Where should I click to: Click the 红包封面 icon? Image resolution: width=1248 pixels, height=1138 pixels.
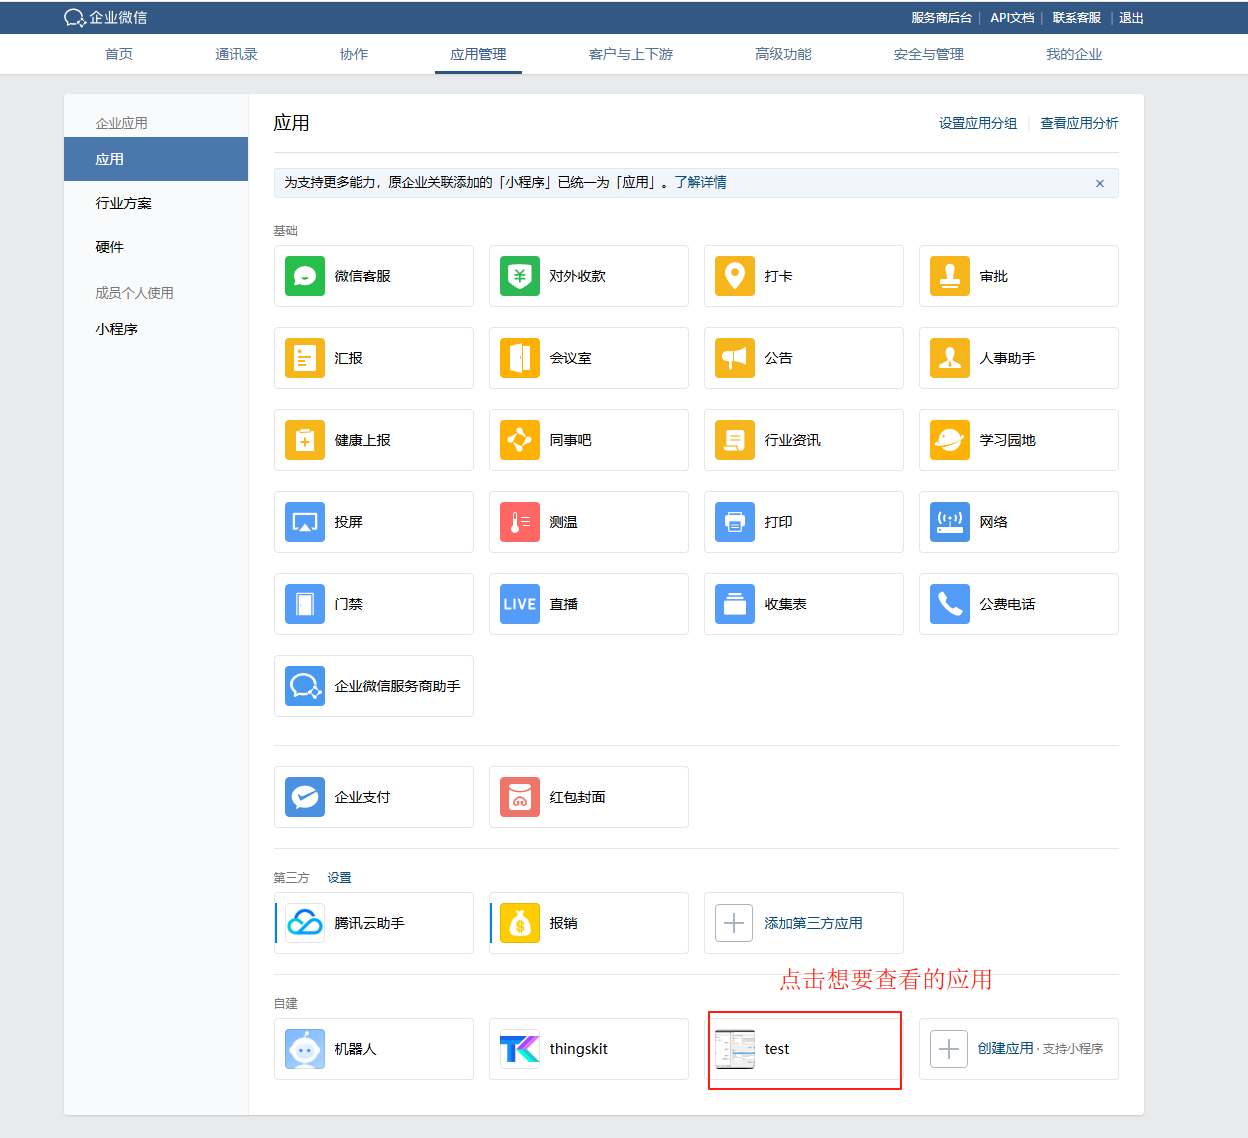[520, 797]
